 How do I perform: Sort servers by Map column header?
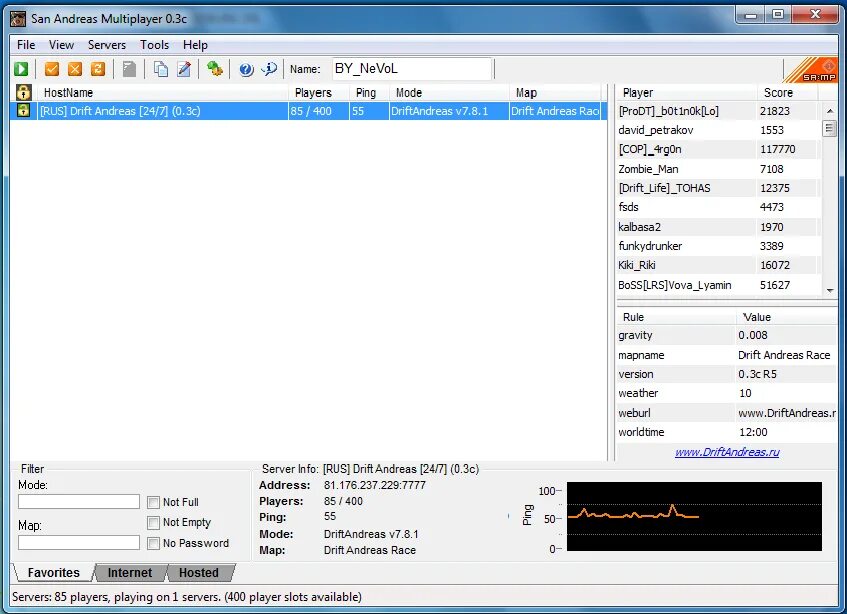click(x=556, y=92)
